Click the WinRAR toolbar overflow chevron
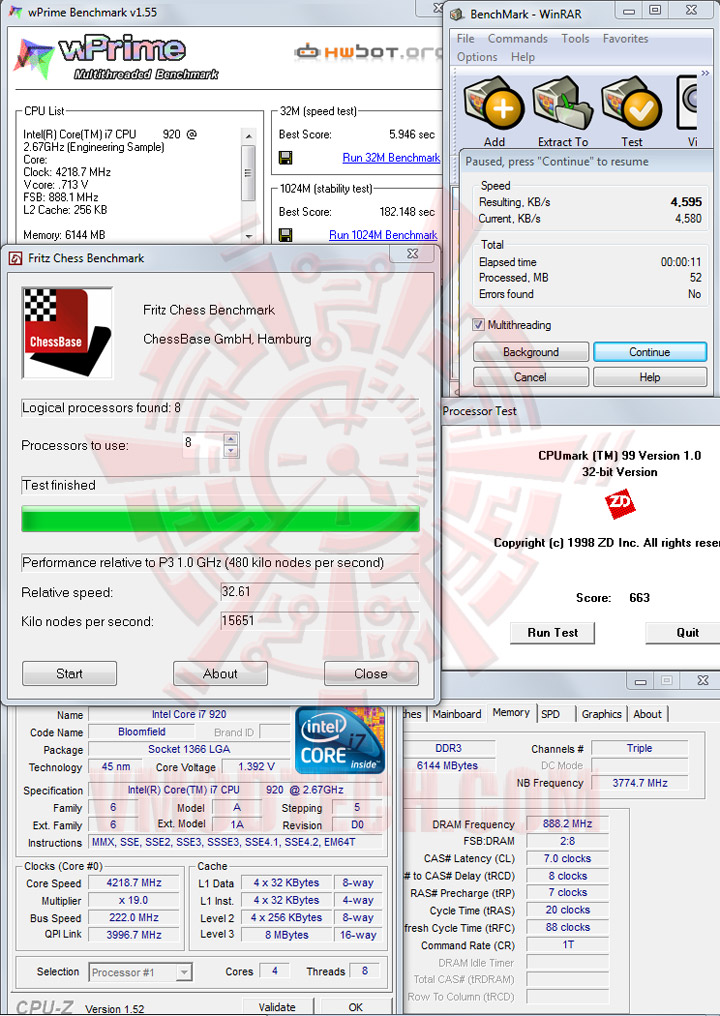 [705, 73]
